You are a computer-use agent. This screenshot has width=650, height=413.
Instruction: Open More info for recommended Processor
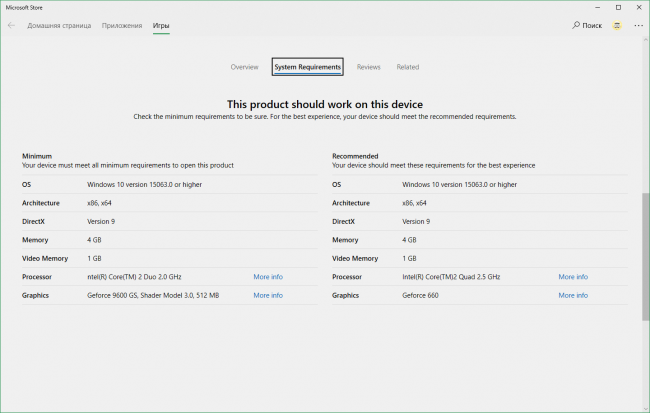[573, 277]
